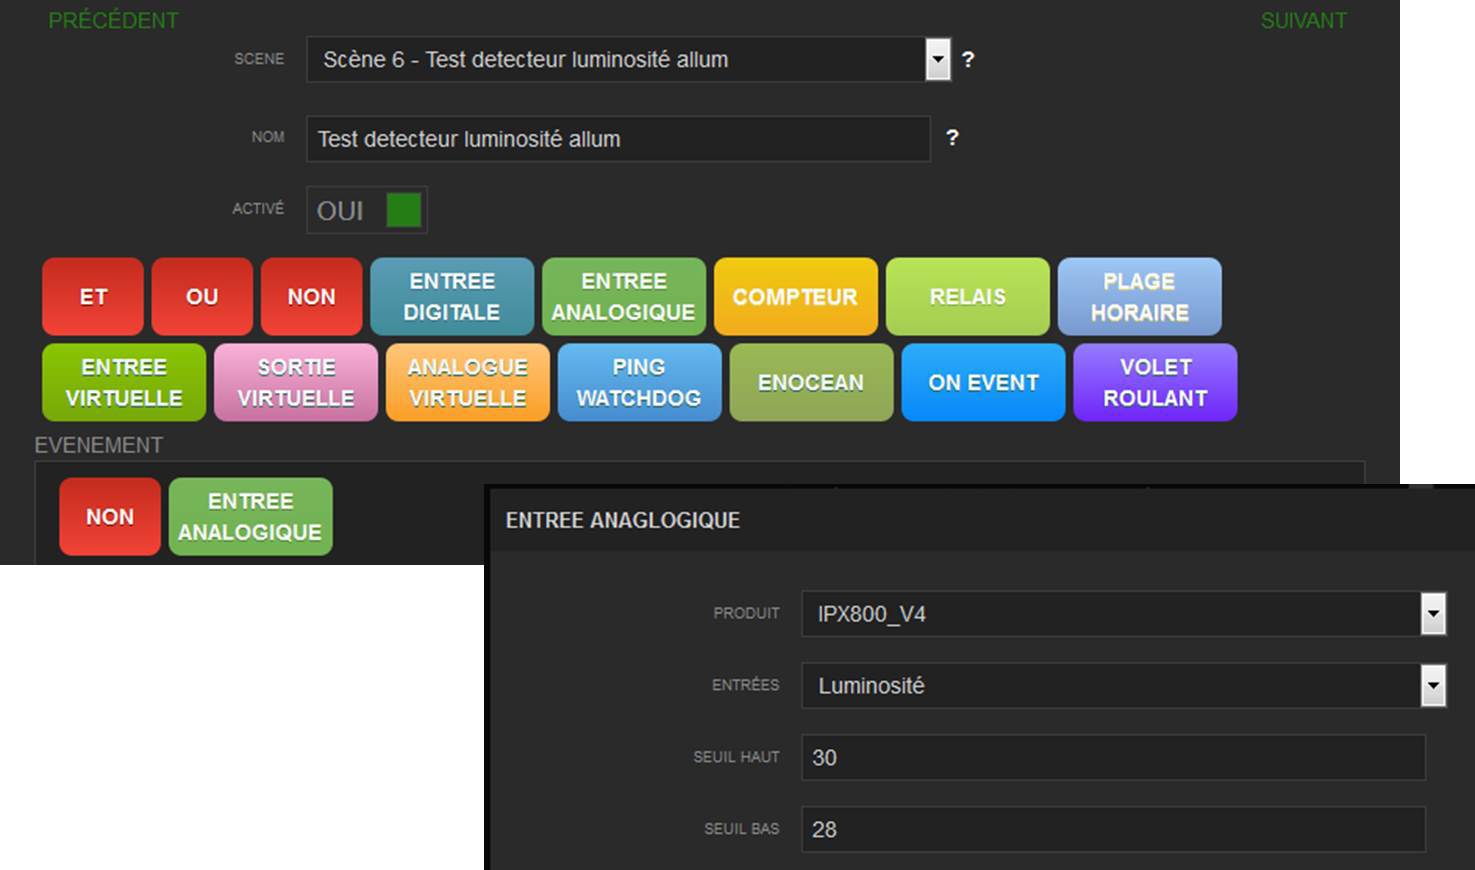Click the SEUIL HAUT field
Image resolution: width=1475 pixels, height=870 pixels.
click(1112, 758)
